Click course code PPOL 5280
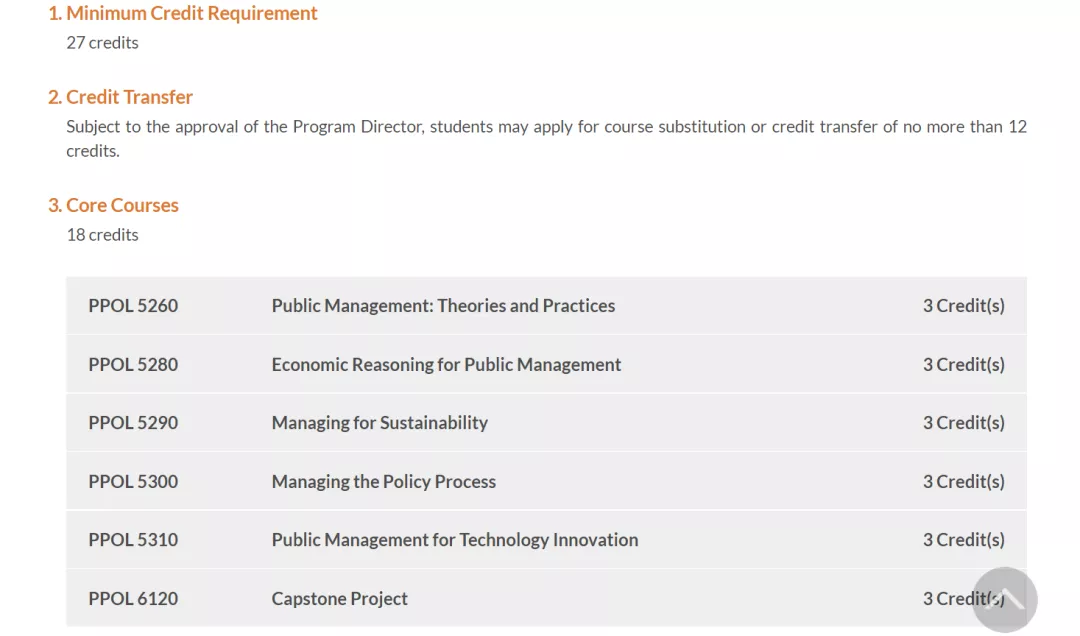The height and width of the screenshot is (636, 1080). (x=133, y=365)
